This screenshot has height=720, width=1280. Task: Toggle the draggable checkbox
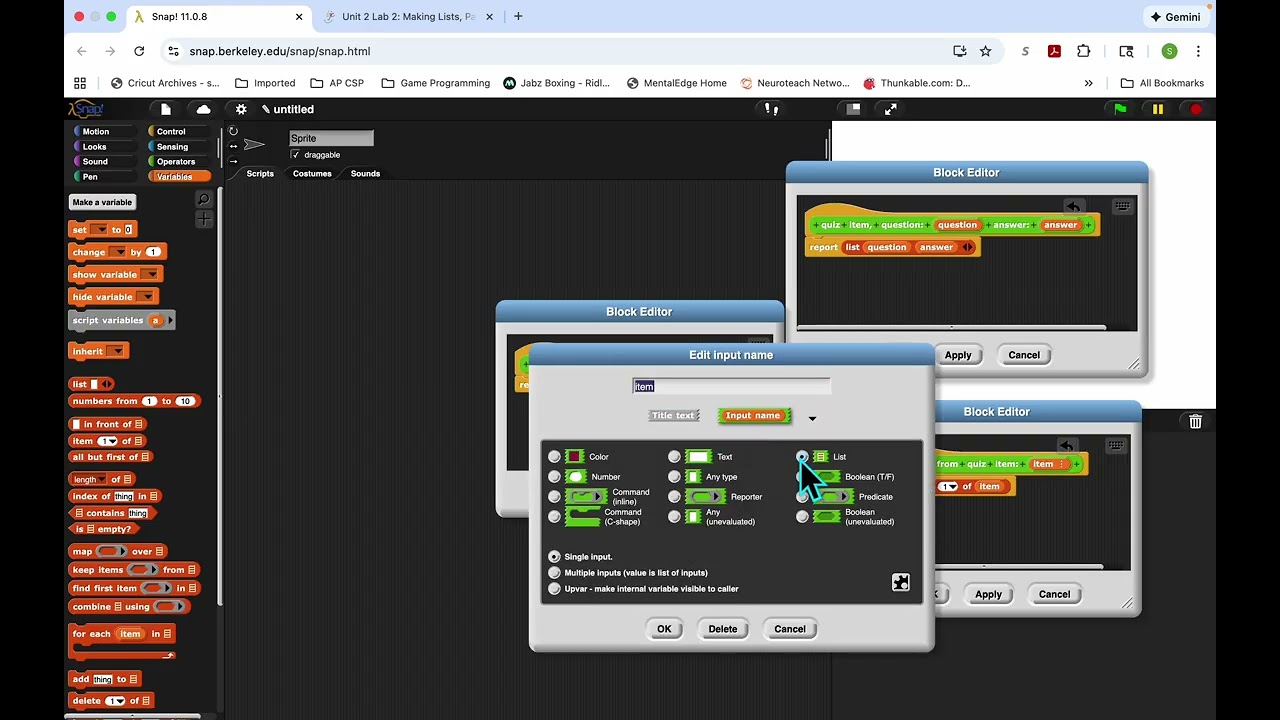(x=295, y=155)
